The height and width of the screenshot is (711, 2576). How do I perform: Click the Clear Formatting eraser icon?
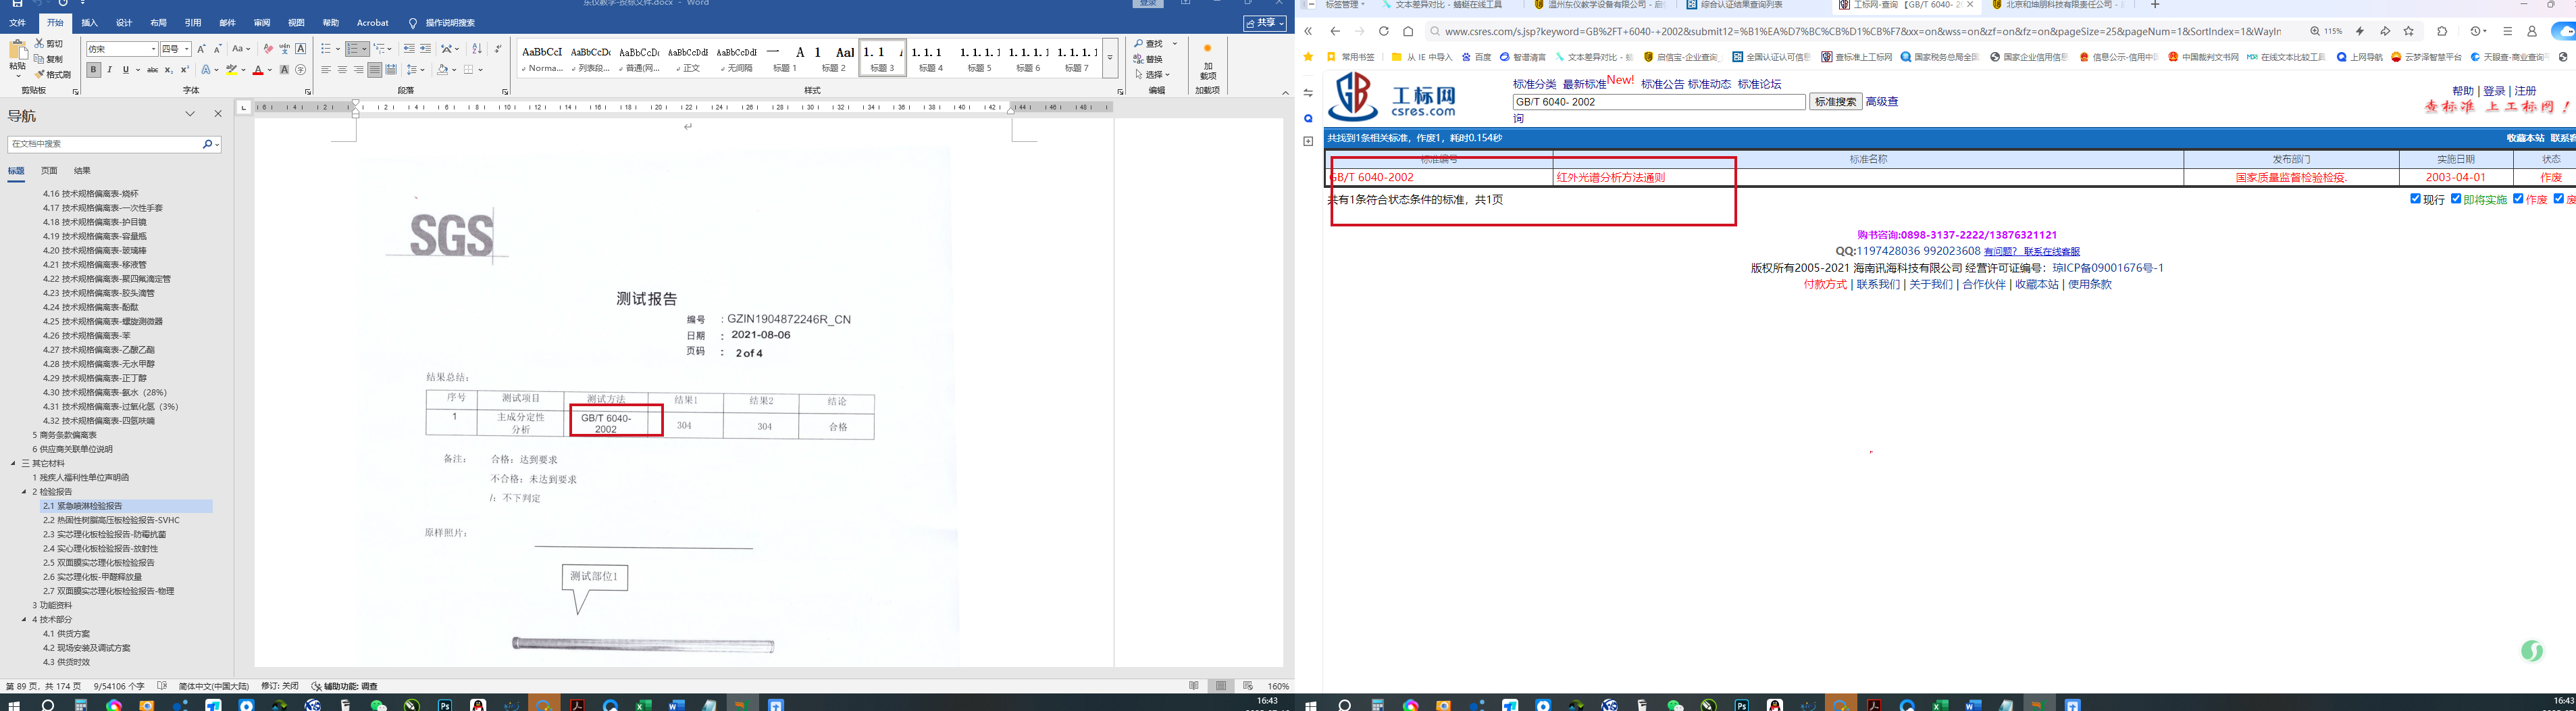tap(268, 49)
